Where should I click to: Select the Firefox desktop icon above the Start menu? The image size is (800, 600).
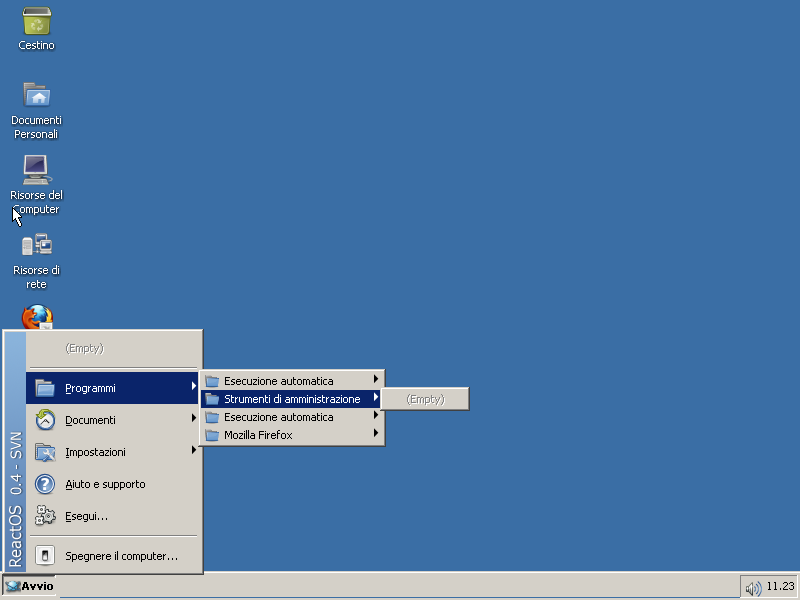tap(37, 317)
